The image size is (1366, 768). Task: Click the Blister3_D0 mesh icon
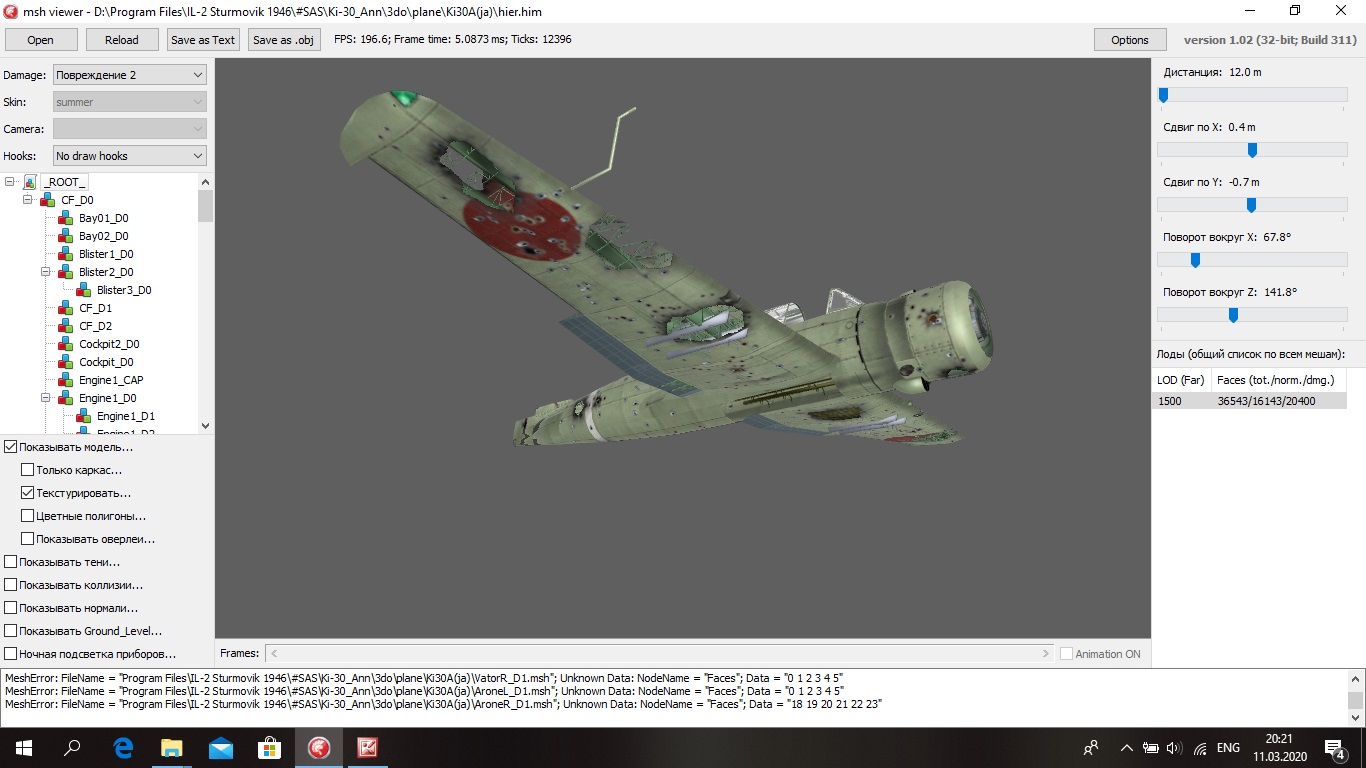coord(84,290)
